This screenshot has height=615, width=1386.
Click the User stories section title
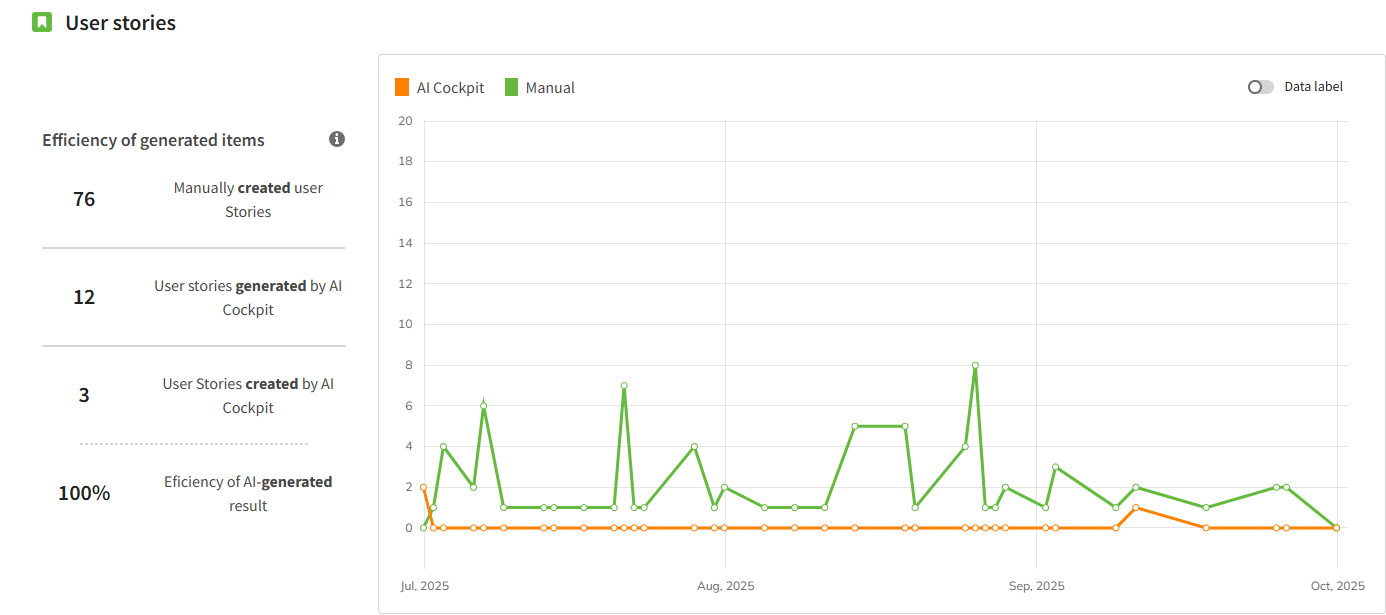120,23
